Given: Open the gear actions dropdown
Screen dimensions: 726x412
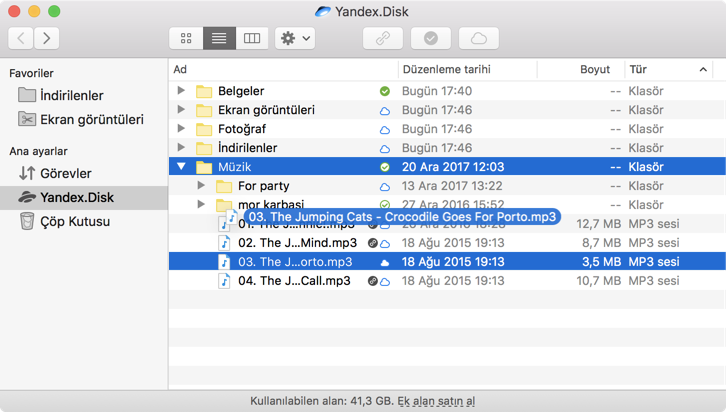Looking at the screenshot, I should tap(296, 38).
